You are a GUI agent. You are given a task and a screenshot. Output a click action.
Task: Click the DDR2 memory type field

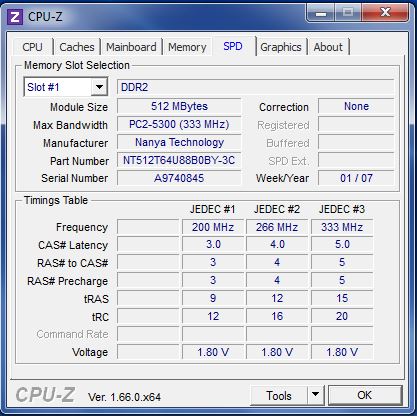pos(255,87)
